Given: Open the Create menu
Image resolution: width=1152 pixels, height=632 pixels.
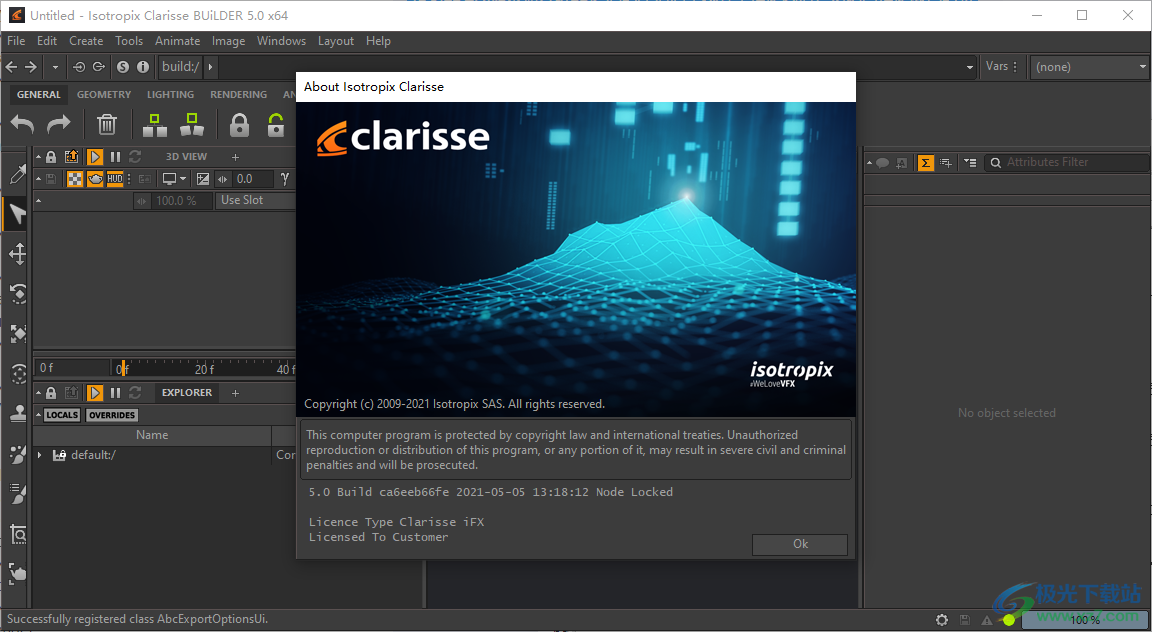Looking at the screenshot, I should pos(86,41).
